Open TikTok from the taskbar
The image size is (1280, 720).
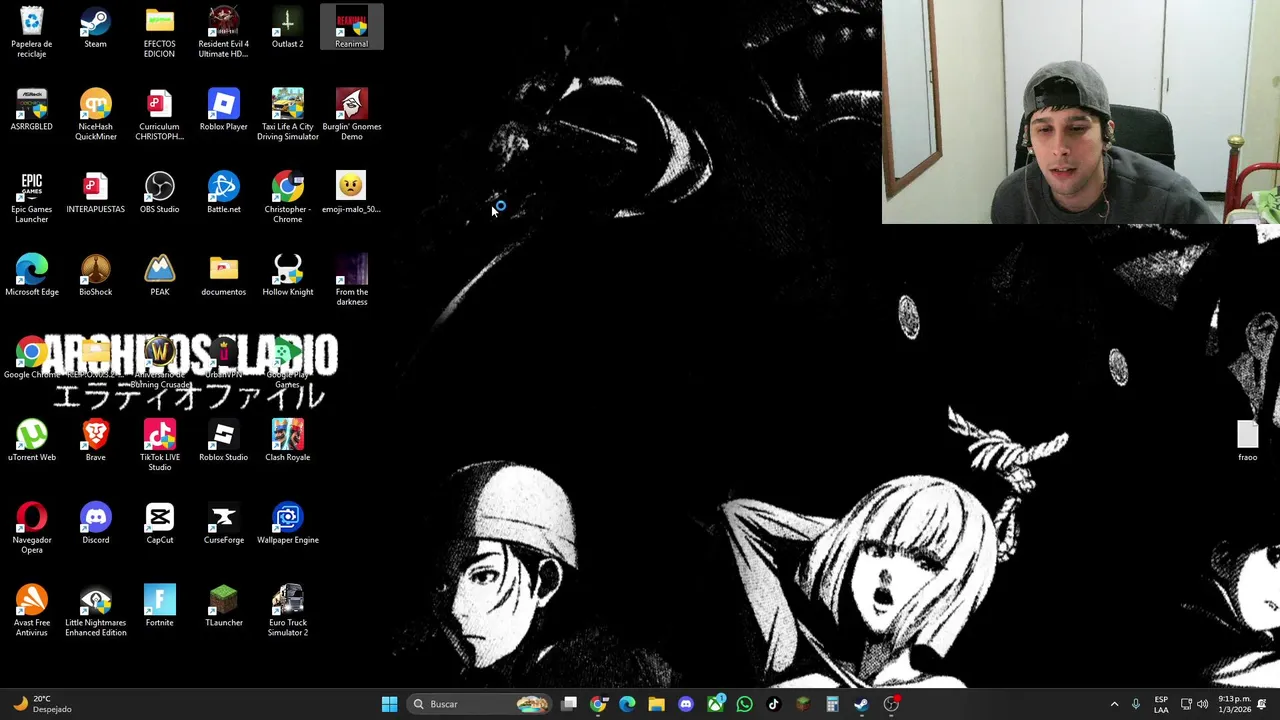pyautogui.click(x=773, y=704)
